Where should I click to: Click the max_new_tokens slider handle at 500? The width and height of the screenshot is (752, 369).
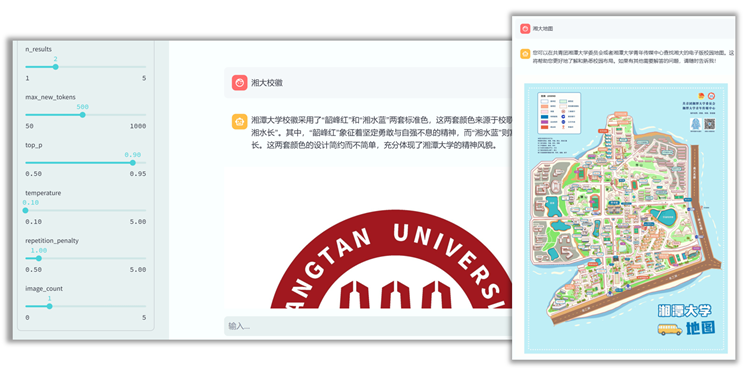click(82, 115)
